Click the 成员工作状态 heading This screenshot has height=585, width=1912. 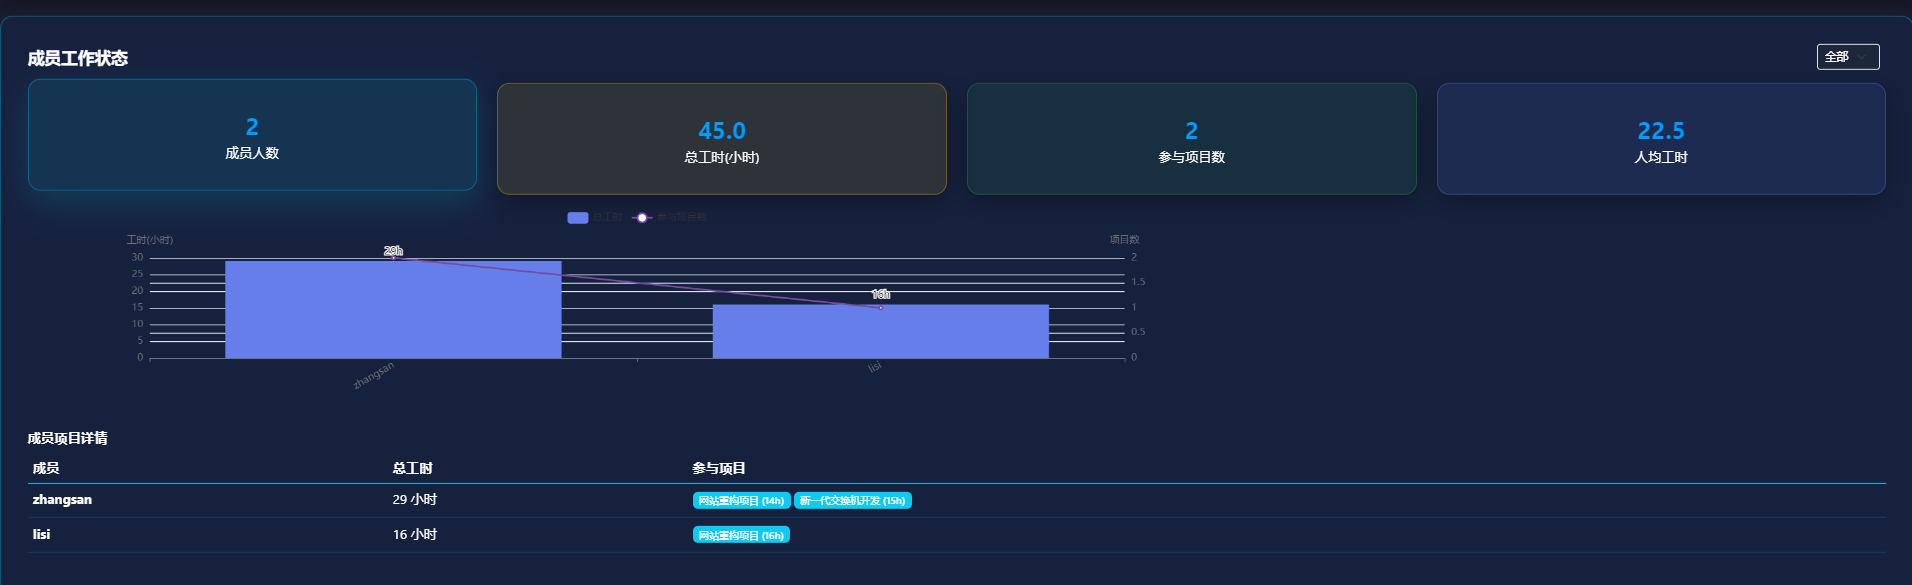tap(78, 58)
